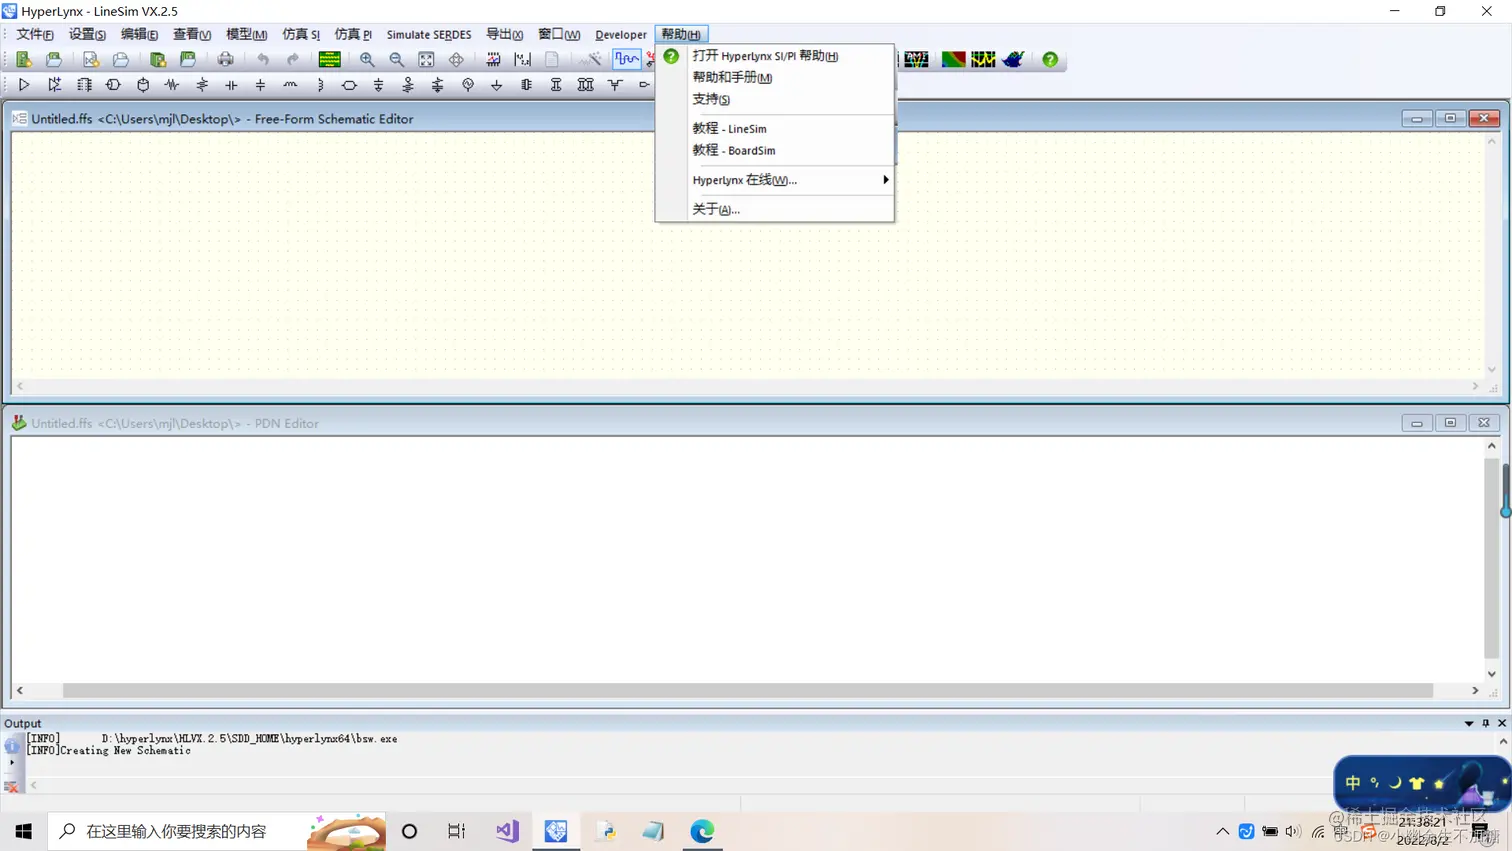Click the clear output icon in Output panel
Image resolution: width=1512 pixels, height=851 pixels.
tap(11, 787)
